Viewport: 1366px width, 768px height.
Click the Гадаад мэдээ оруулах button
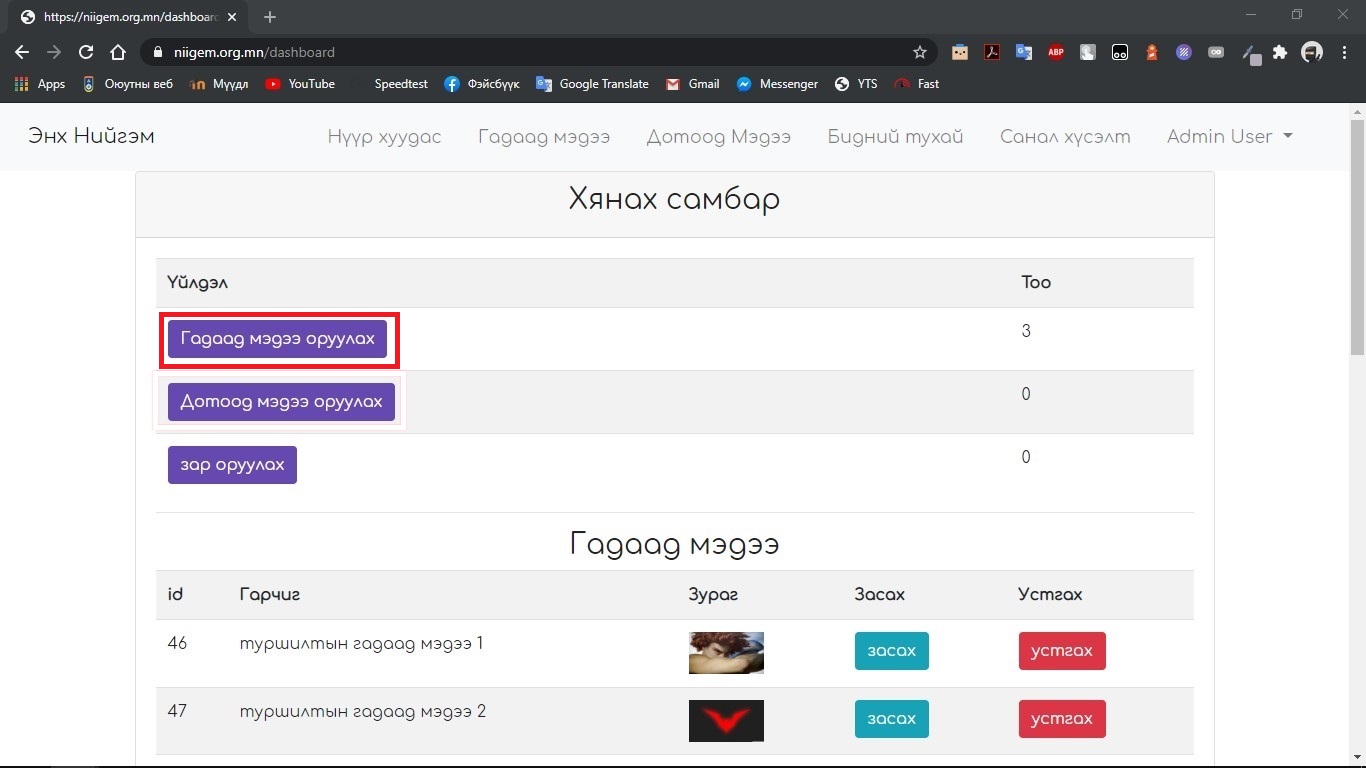point(277,340)
